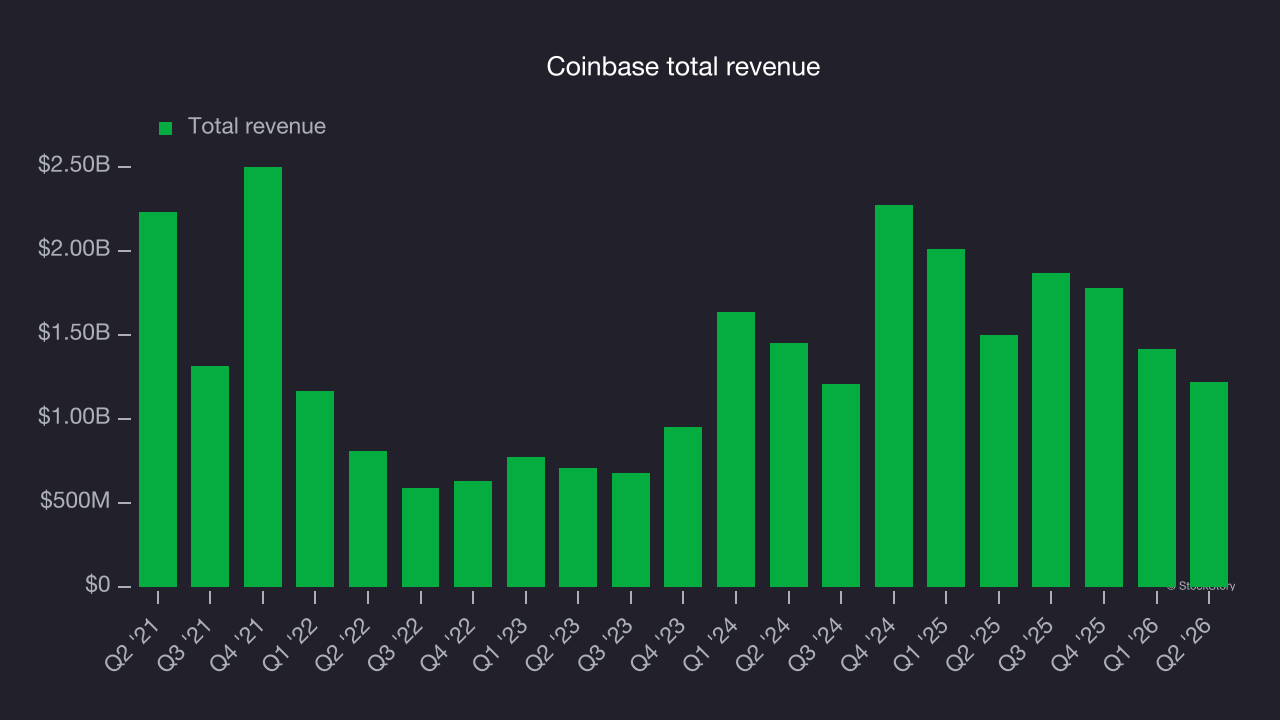This screenshot has height=720, width=1280.
Task: Select the Q3 '22 revenue bar
Action: click(421, 537)
